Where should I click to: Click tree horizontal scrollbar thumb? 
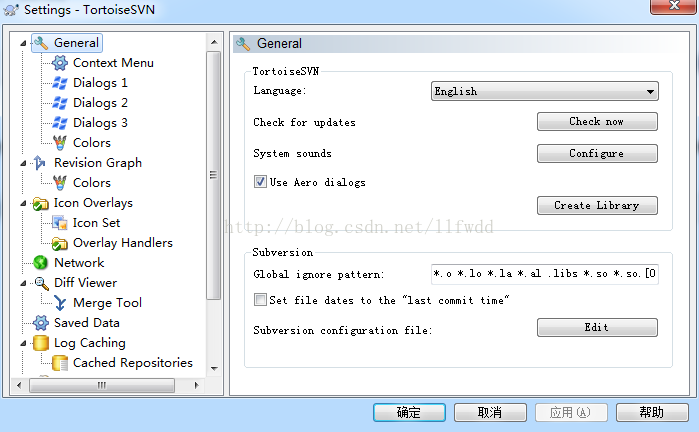point(102,385)
